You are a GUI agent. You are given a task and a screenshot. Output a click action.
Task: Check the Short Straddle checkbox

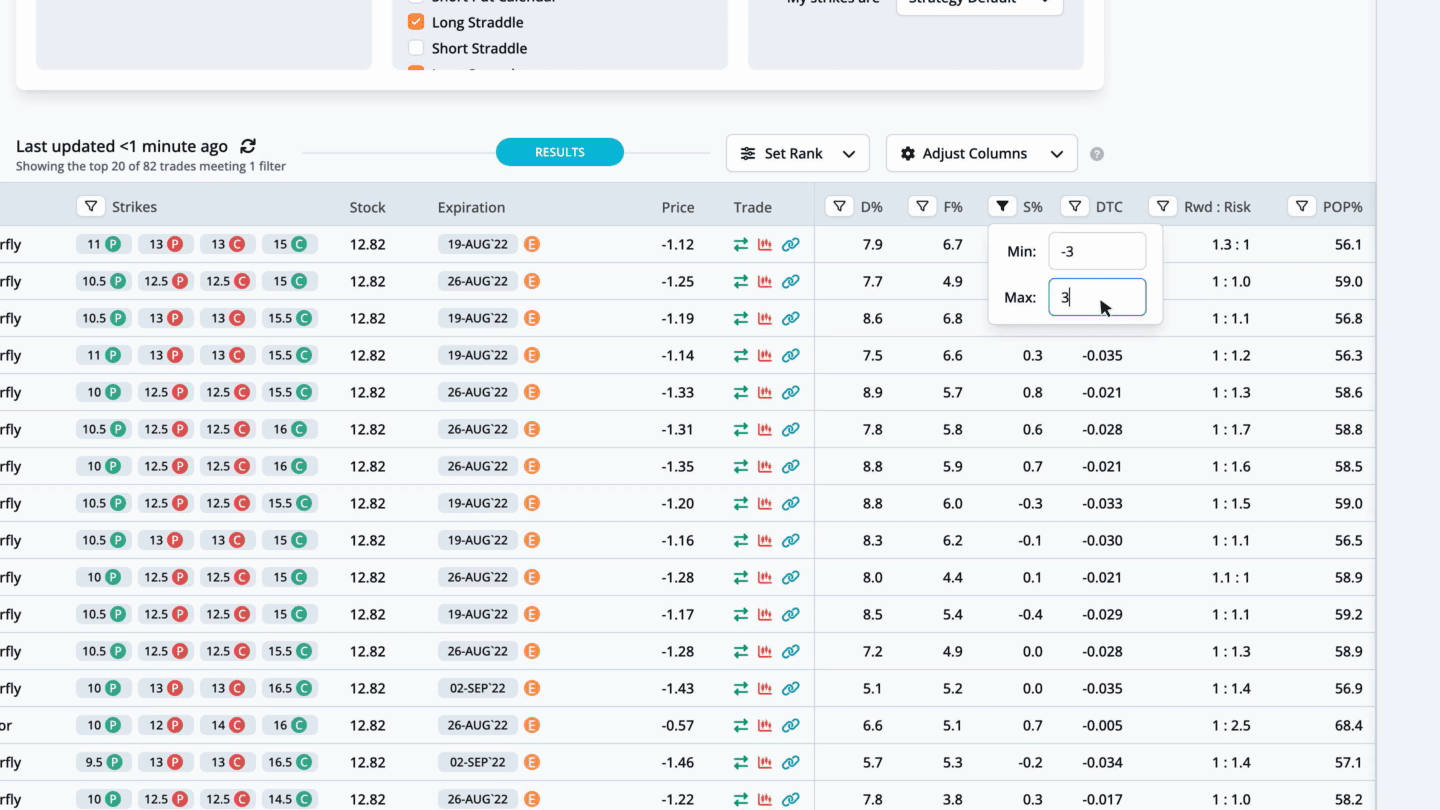[416, 48]
